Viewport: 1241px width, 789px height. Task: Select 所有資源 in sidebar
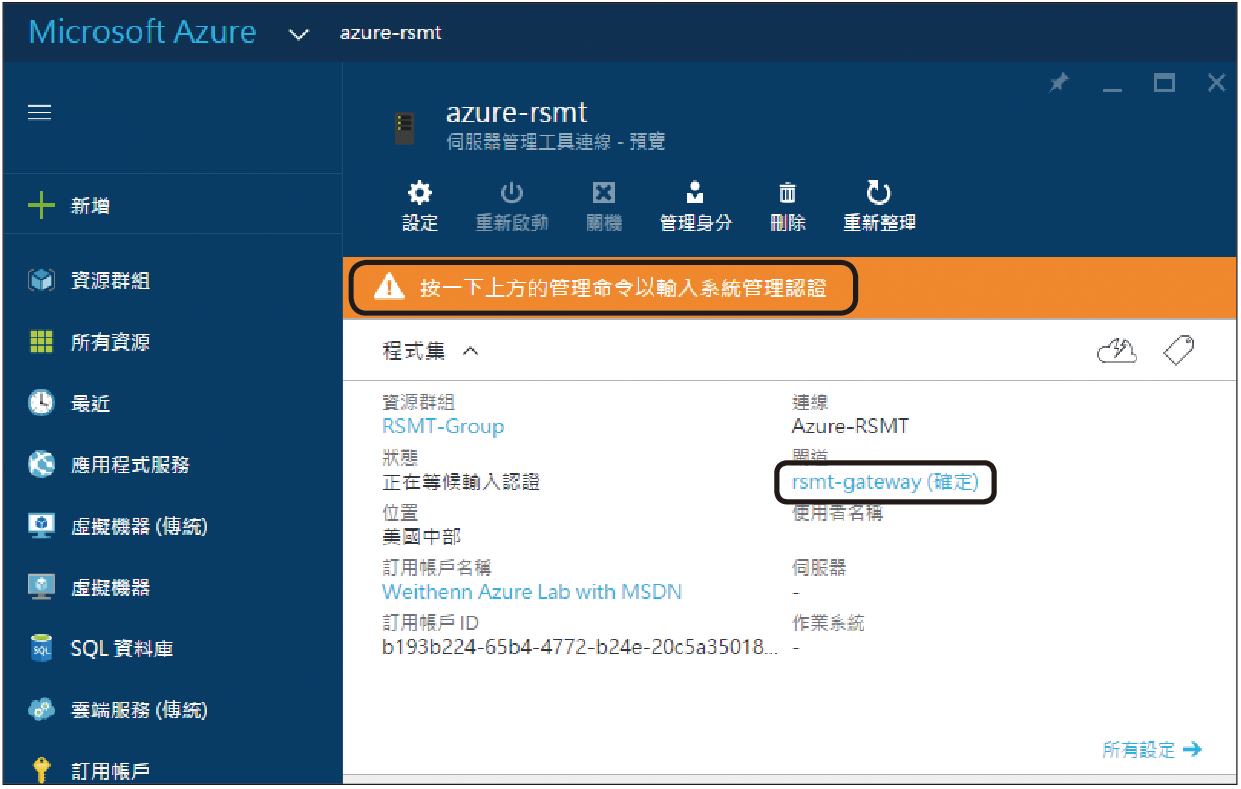[x=110, y=342]
